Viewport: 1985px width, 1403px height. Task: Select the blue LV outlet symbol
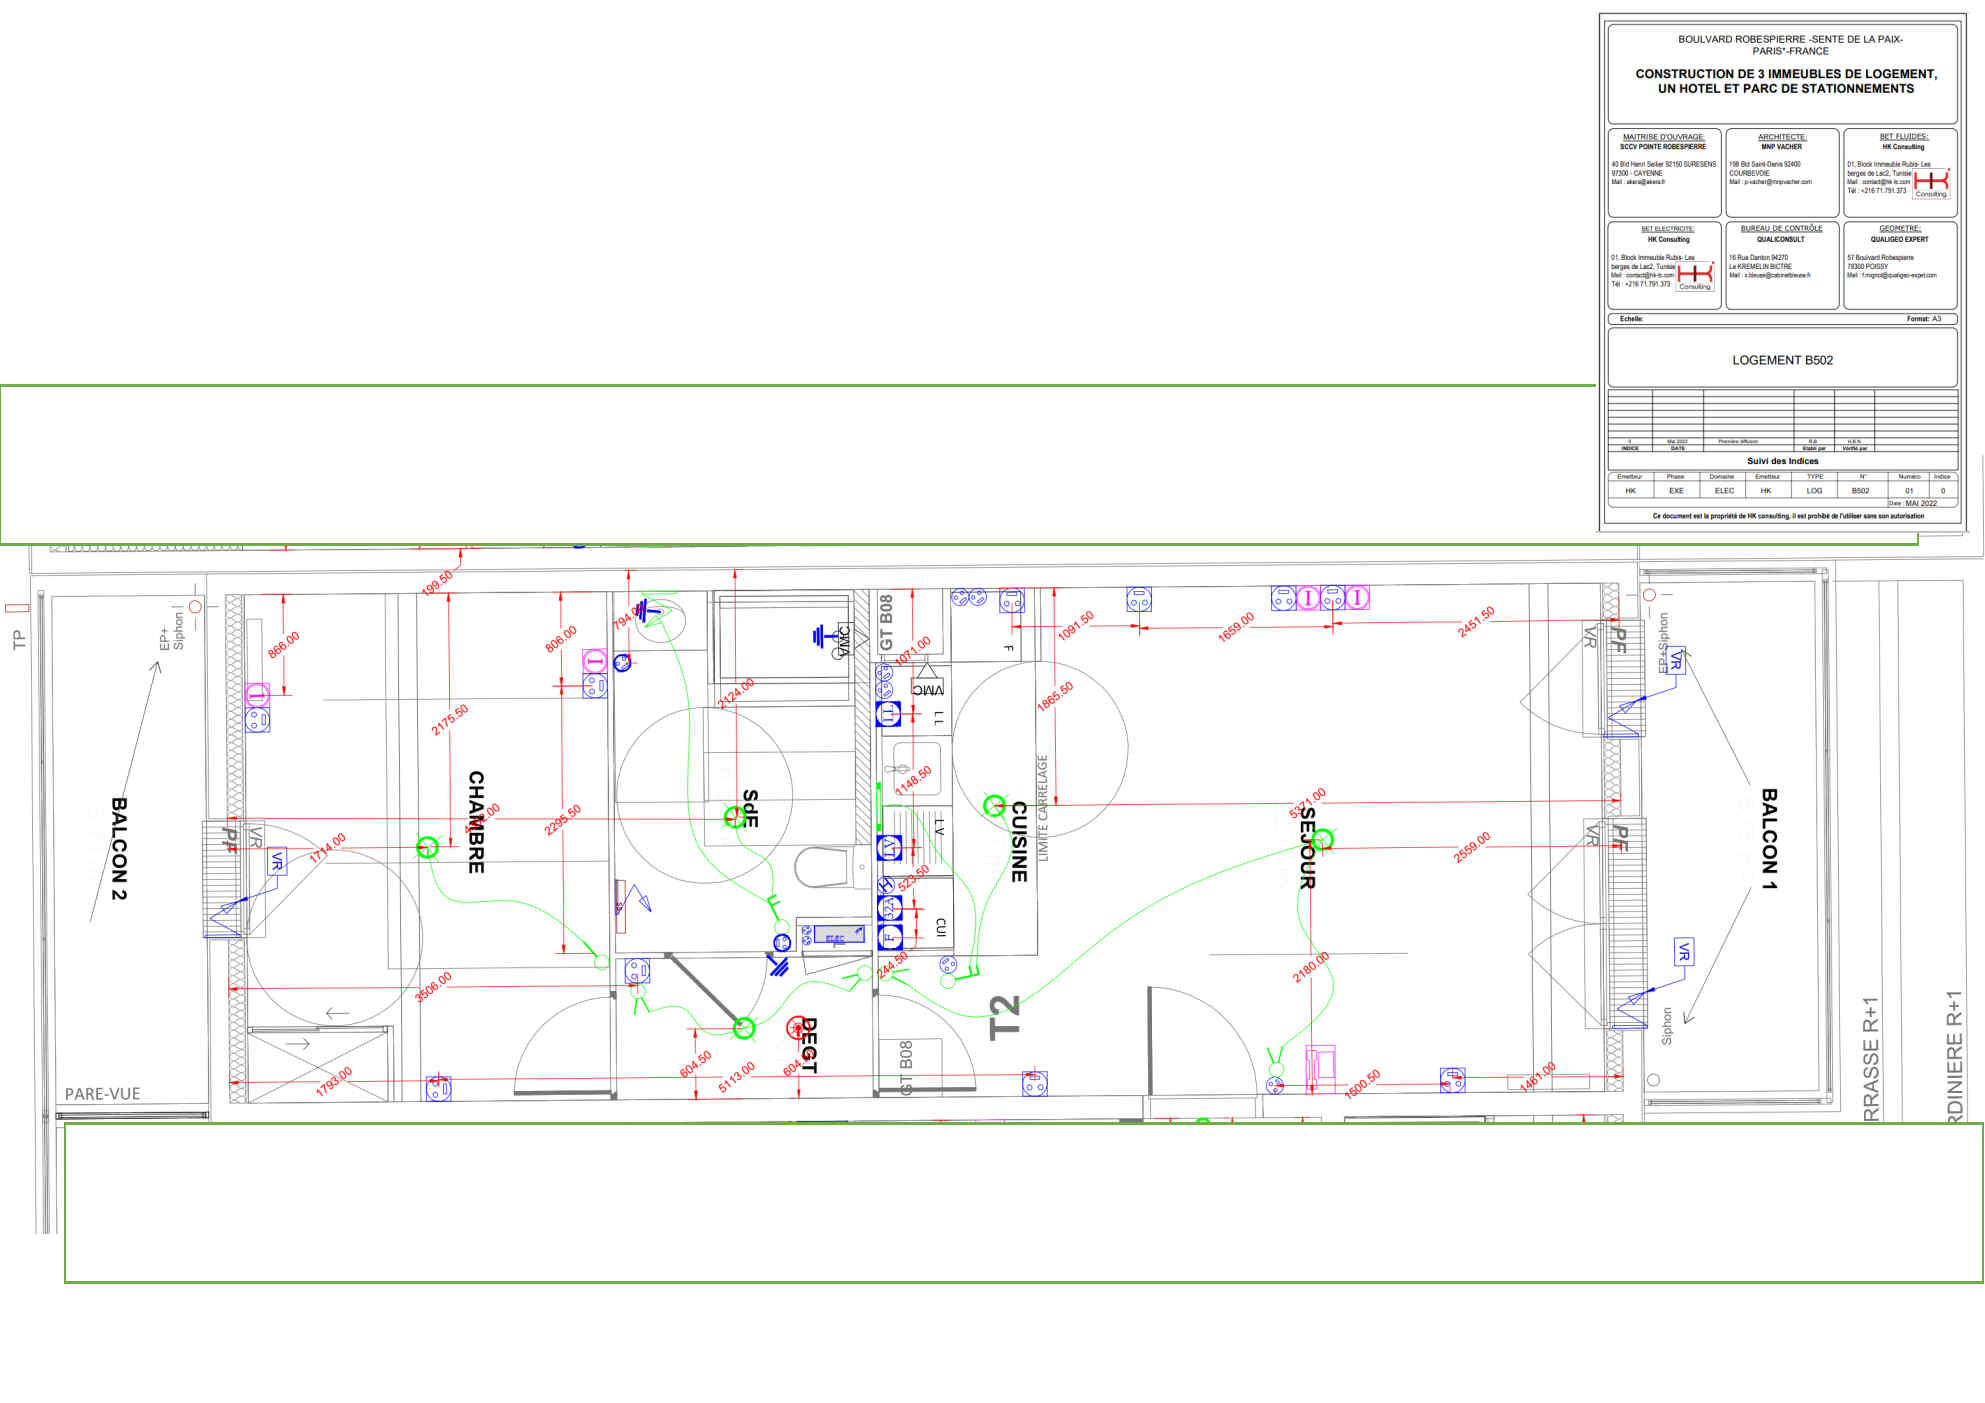click(890, 848)
